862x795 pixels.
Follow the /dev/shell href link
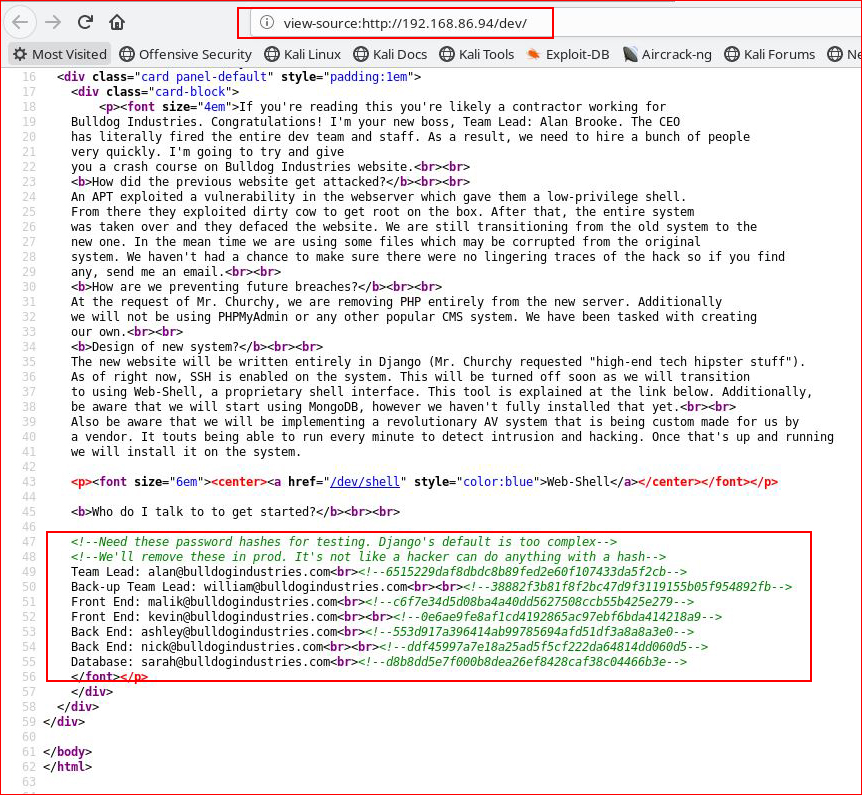365,482
